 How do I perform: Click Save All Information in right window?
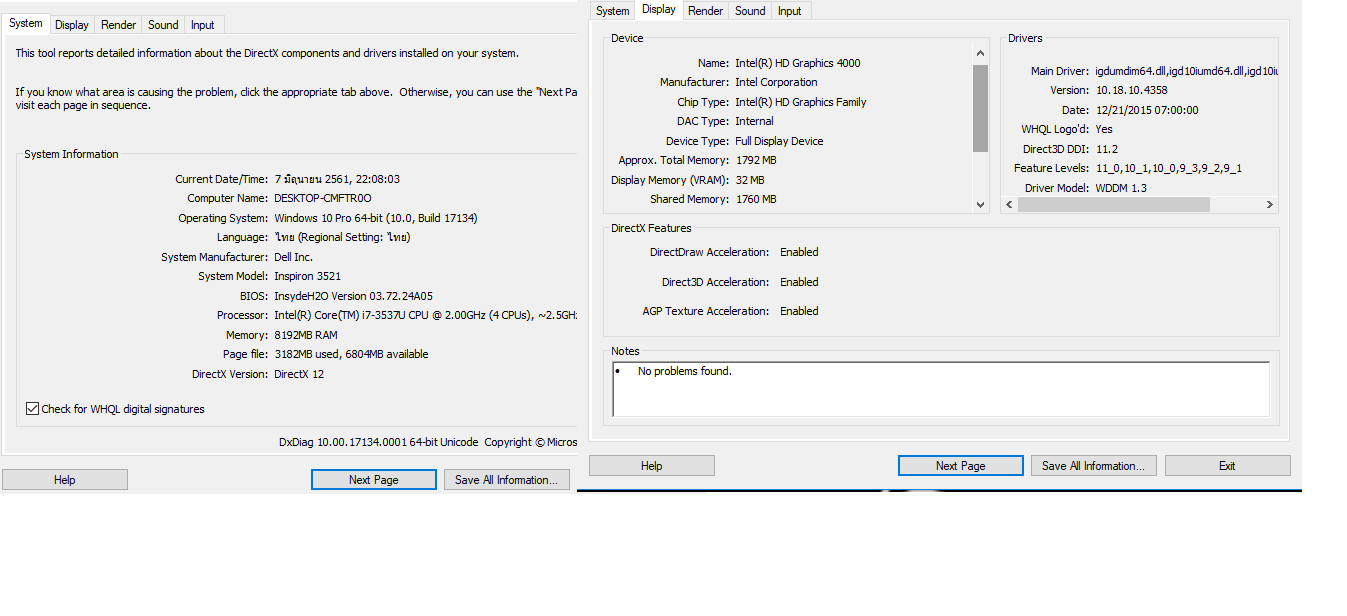click(x=1094, y=466)
